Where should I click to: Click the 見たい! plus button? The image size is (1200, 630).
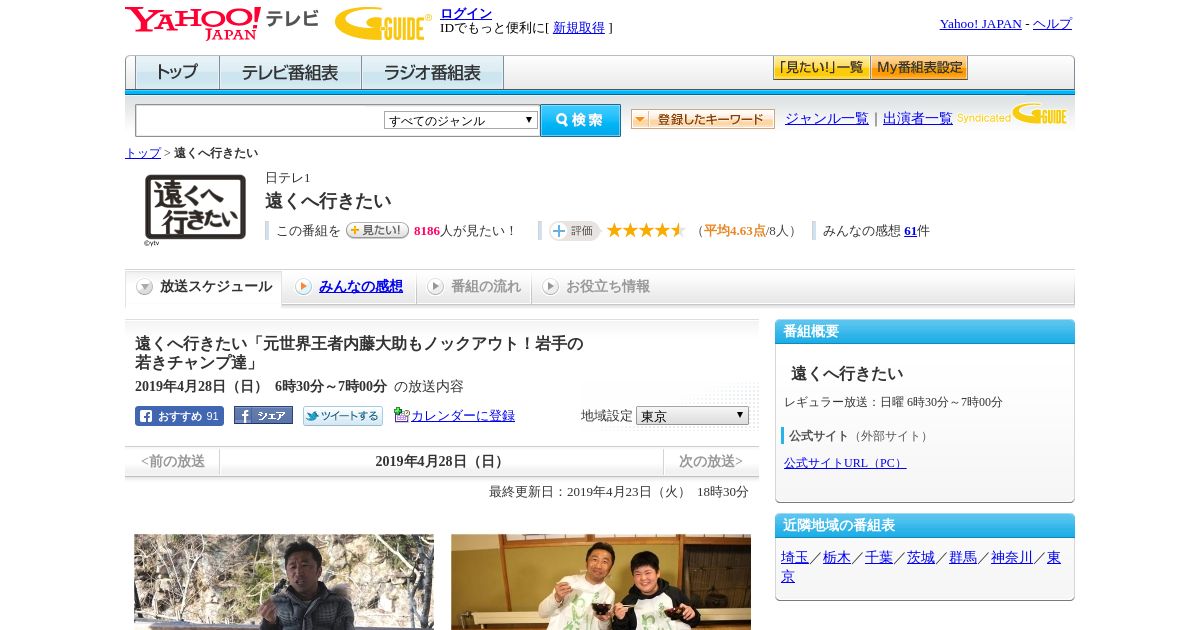click(377, 230)
